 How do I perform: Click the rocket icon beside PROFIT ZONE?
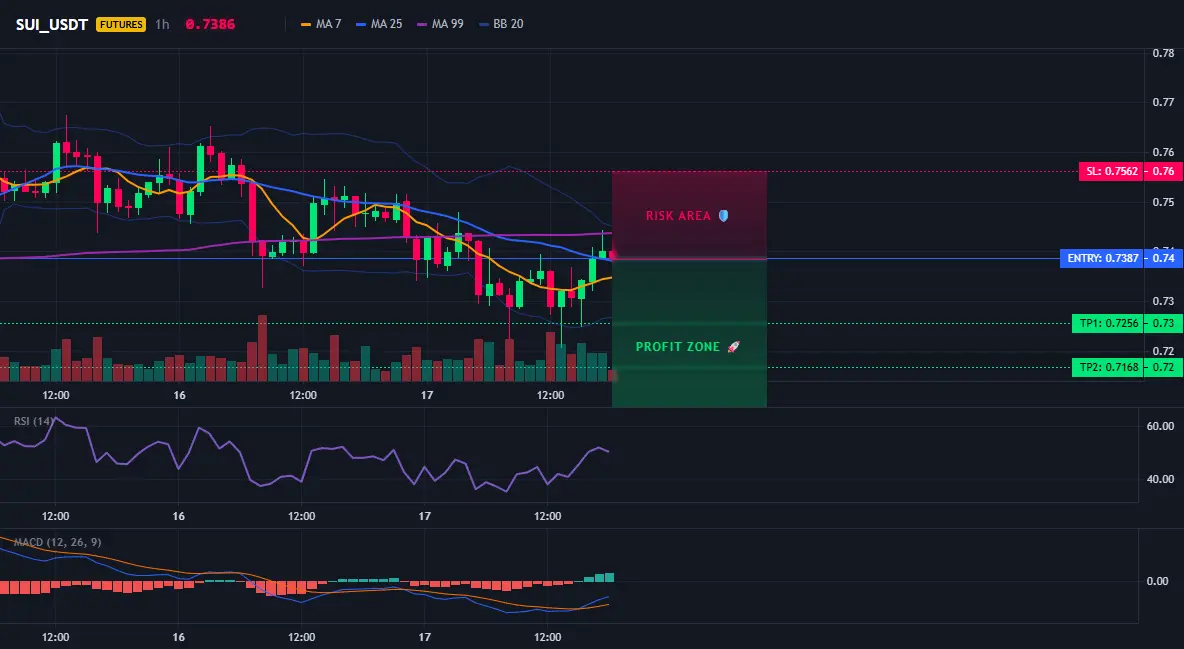click(x=733, y=347)
